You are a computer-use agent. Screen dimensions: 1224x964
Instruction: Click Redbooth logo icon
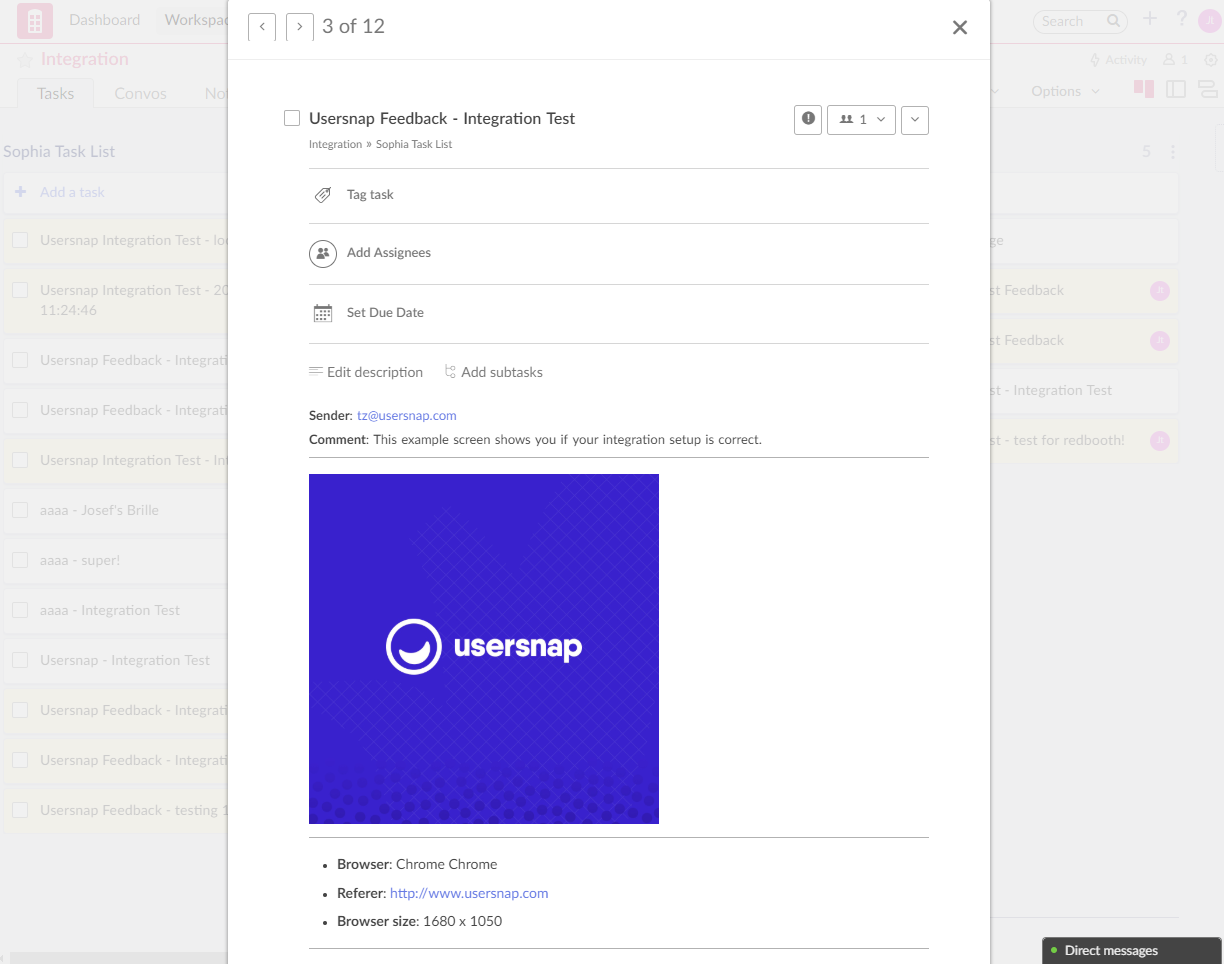point(35,20)
